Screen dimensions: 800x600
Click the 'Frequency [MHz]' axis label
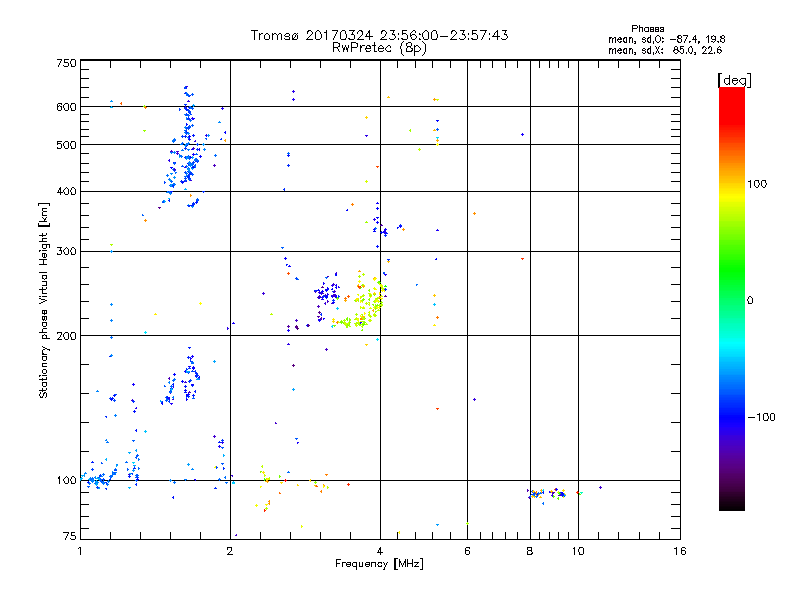379,564
